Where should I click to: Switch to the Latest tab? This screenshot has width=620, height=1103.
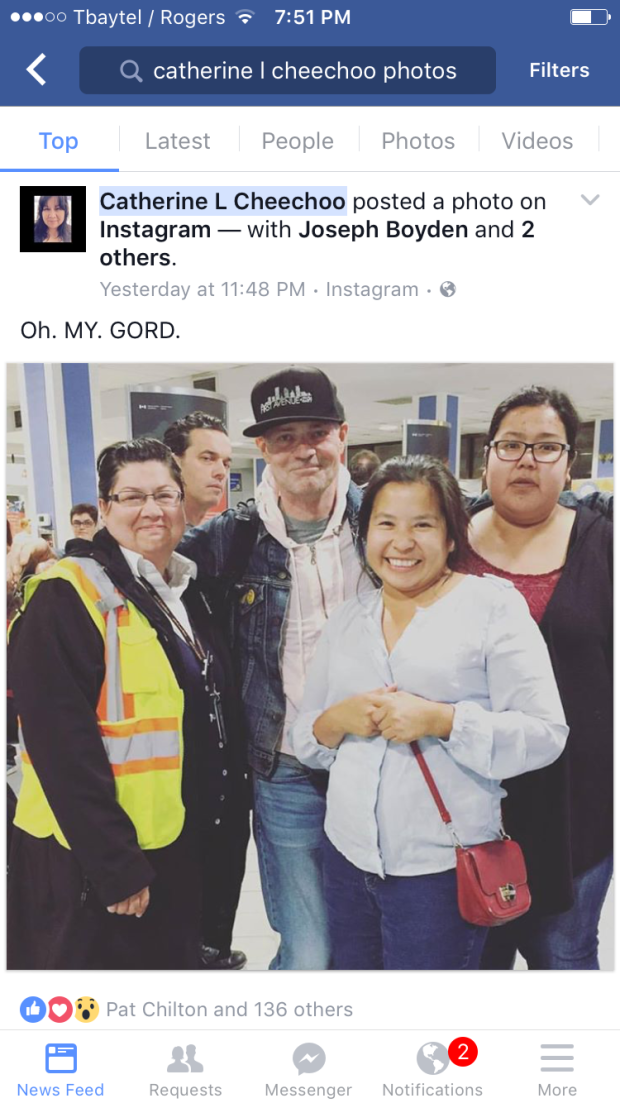pyautogui.click(x=177, y=141)
